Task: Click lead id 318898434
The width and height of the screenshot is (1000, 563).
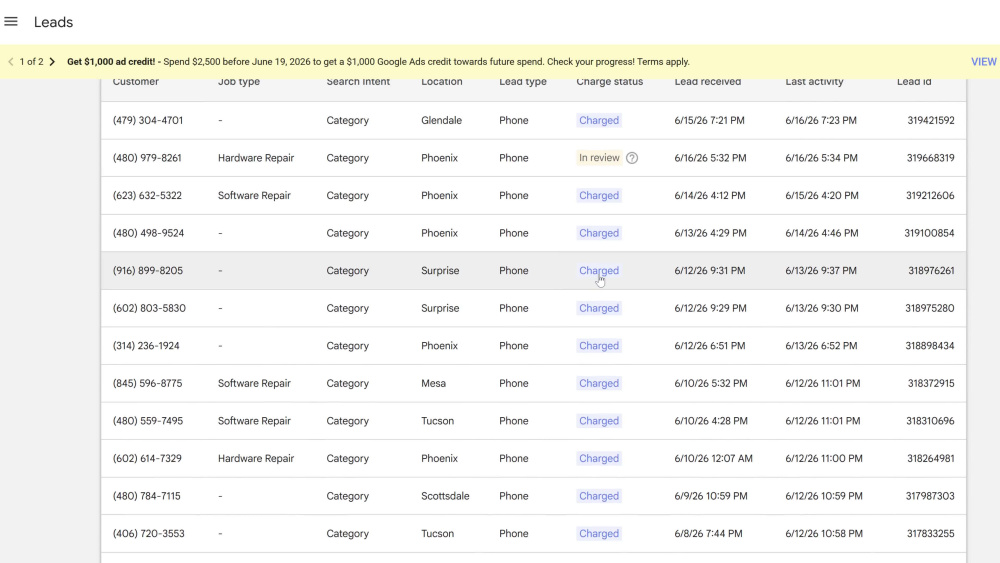Action: point(930,346)
